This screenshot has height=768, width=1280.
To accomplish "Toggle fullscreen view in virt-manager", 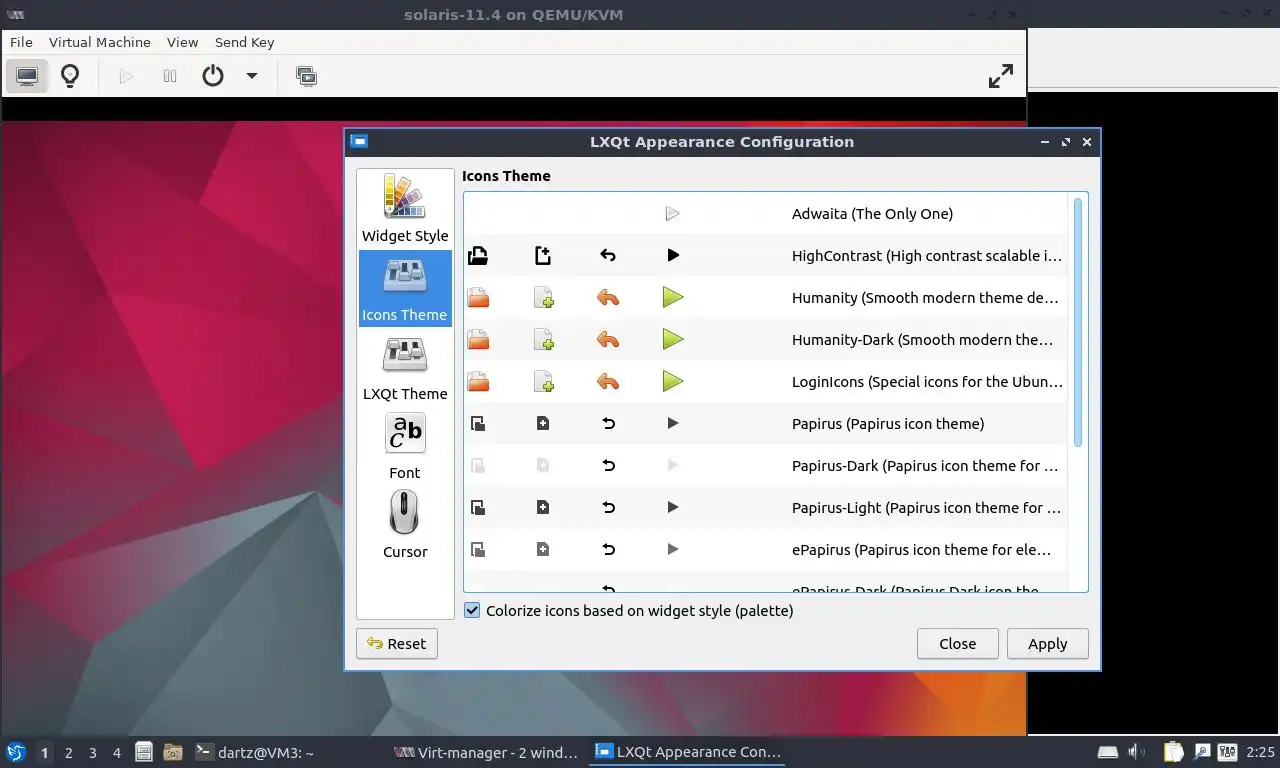I will [x=1001, y=76].
